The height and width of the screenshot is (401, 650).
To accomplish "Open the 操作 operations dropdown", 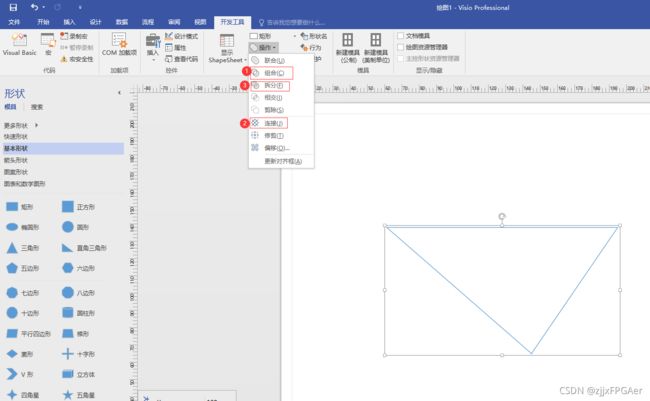I will [264, 48].
